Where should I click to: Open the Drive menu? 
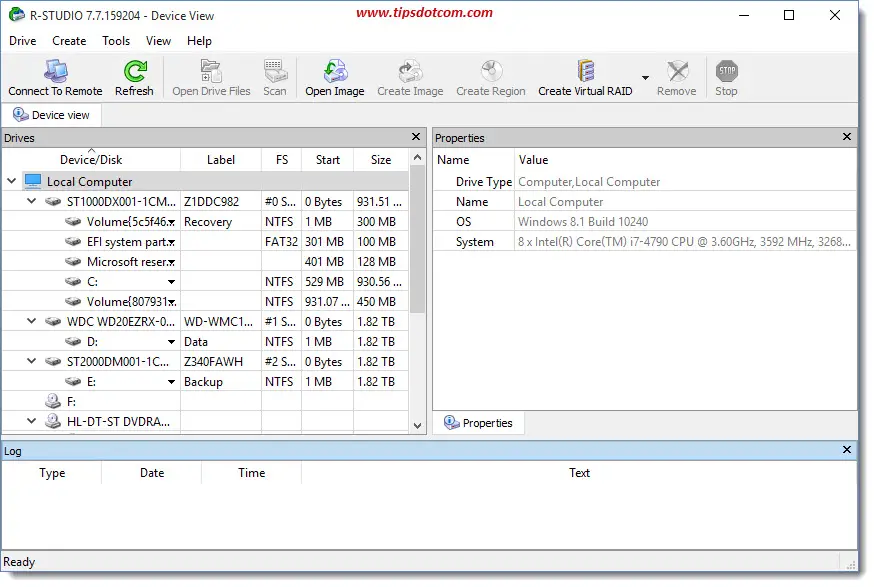coord(23,41)
